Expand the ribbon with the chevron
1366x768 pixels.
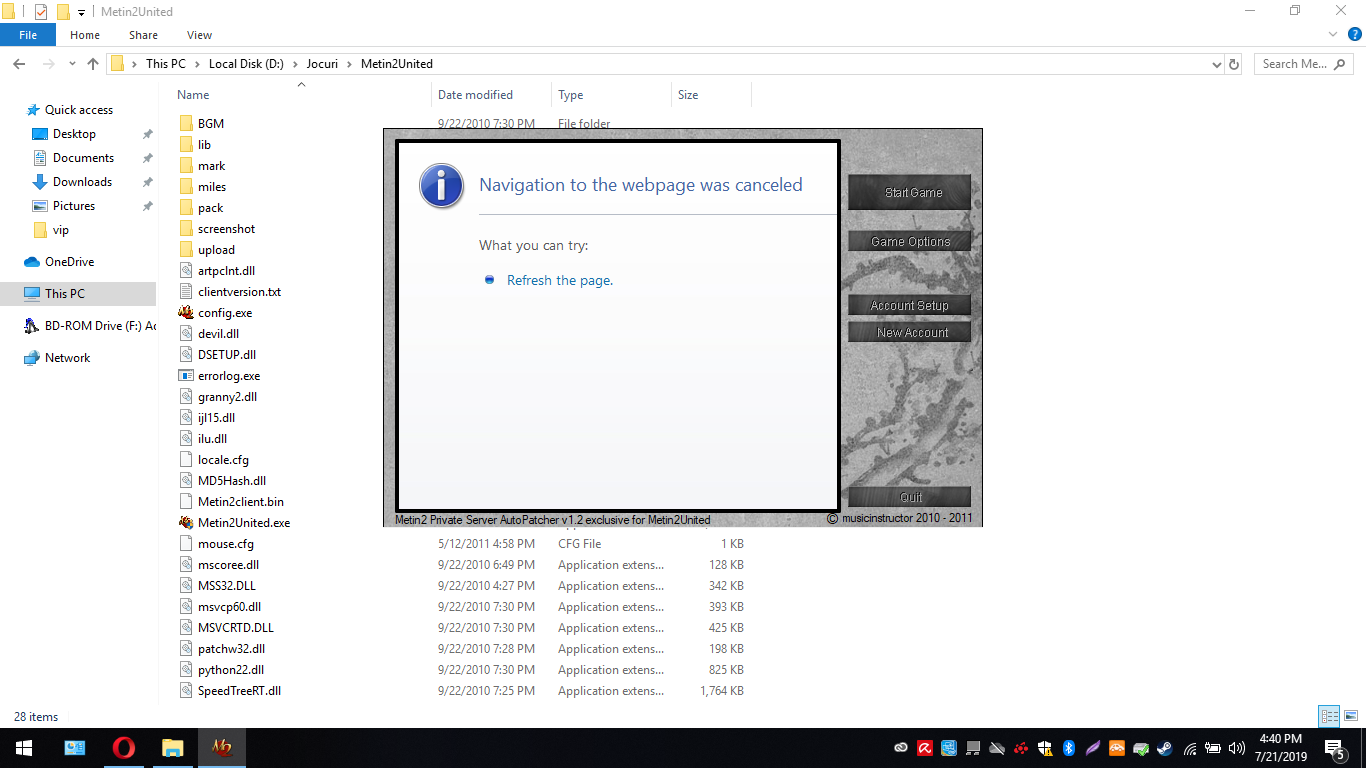tap(1332, 34)
